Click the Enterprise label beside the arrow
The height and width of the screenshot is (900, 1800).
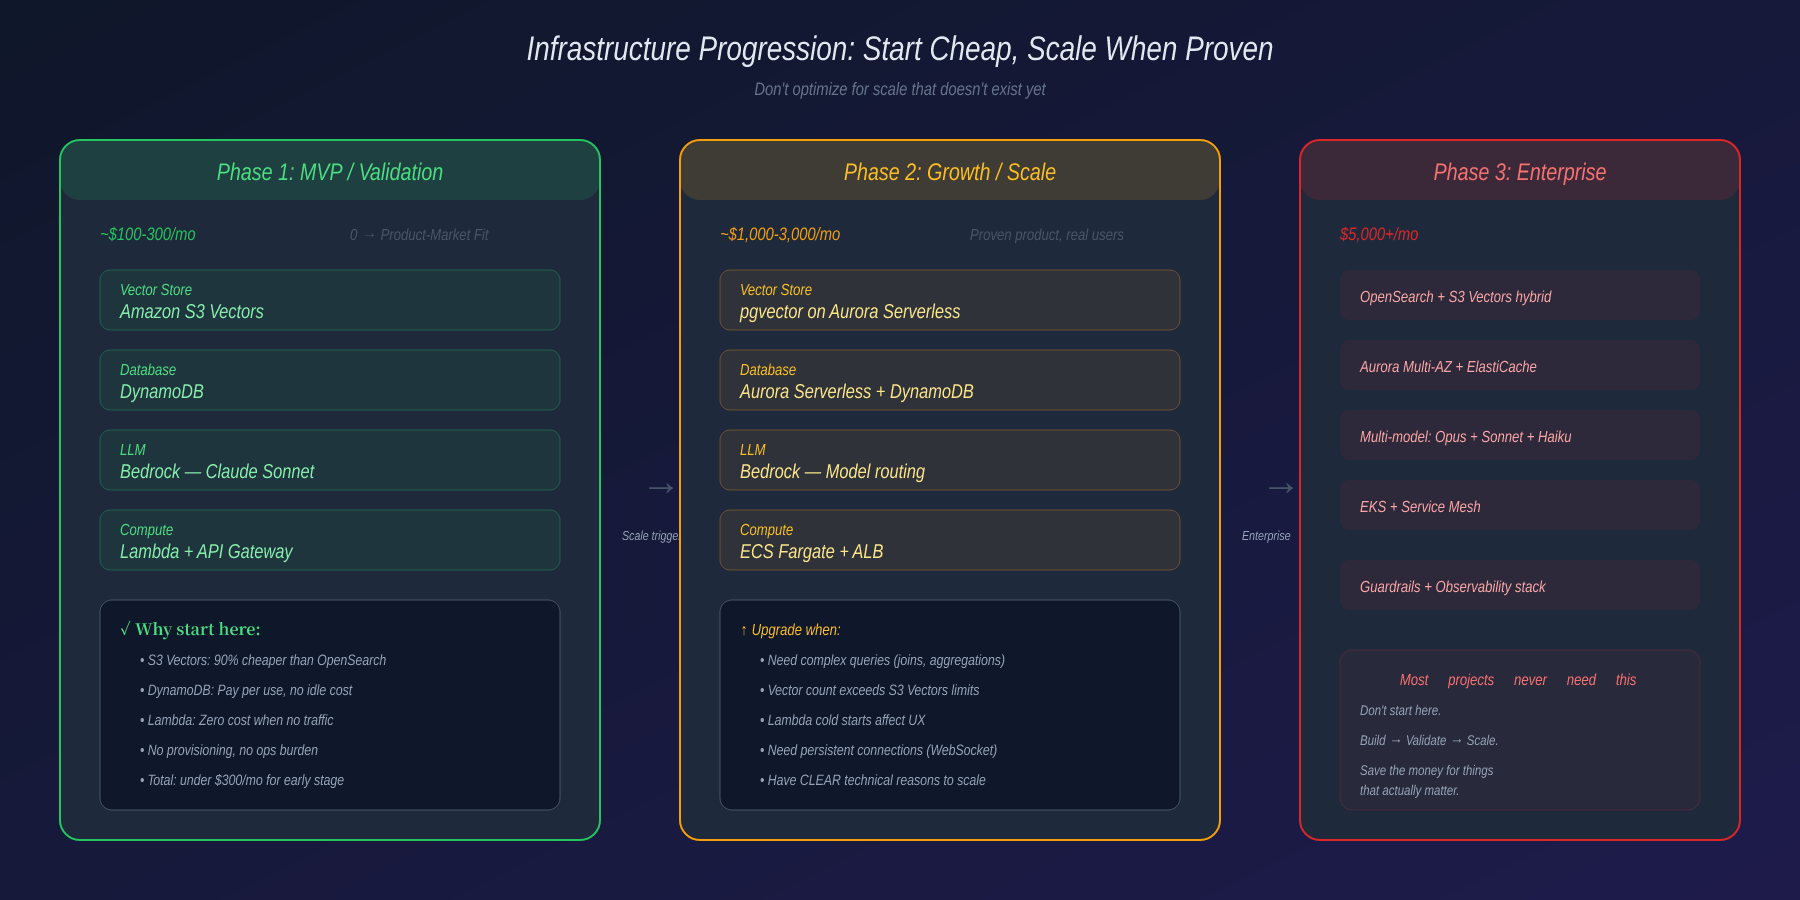1266,536
